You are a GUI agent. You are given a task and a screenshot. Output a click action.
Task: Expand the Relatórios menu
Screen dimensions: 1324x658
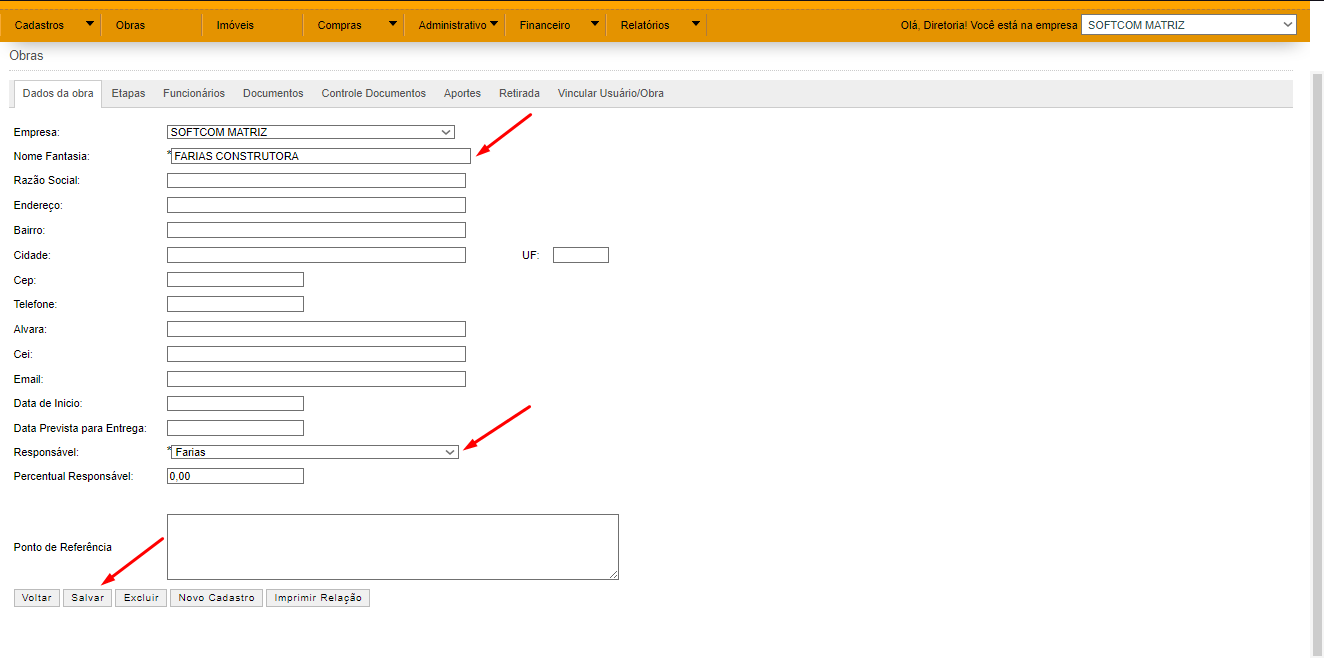[645, 25]
